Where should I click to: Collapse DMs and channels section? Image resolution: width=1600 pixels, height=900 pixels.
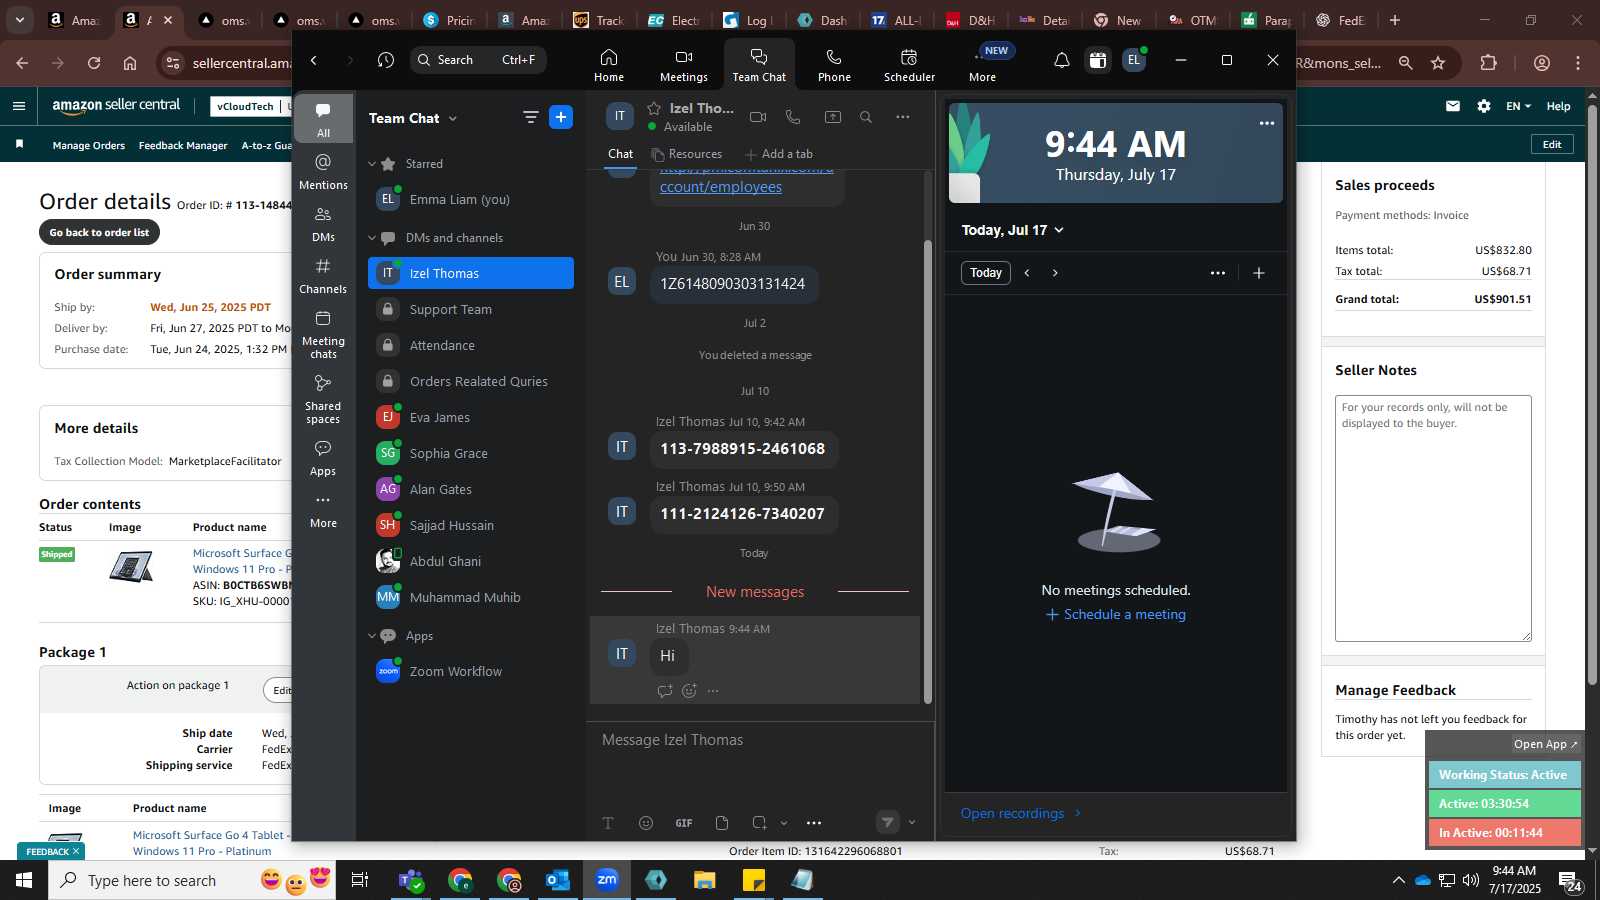tap(372, 238)
